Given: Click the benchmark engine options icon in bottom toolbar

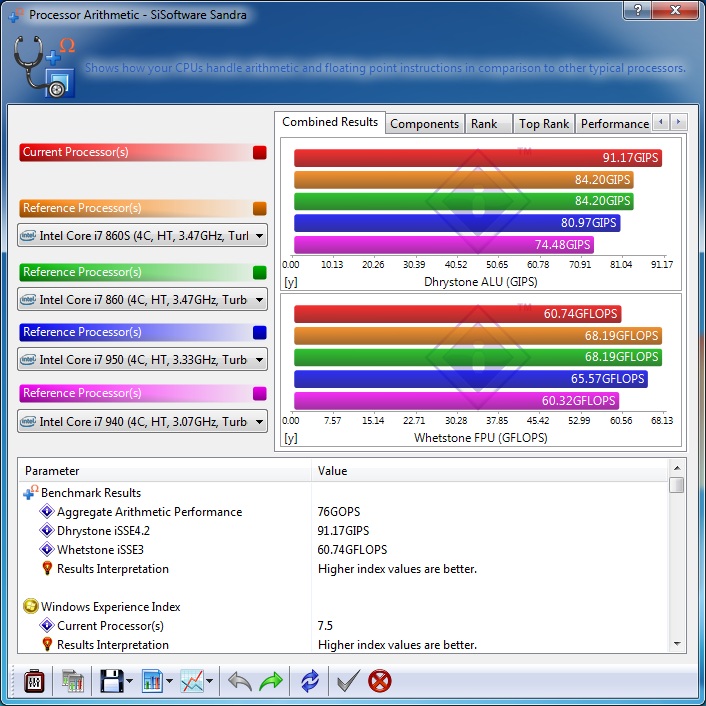Looking at the screenshot, I should coord(34,681).
